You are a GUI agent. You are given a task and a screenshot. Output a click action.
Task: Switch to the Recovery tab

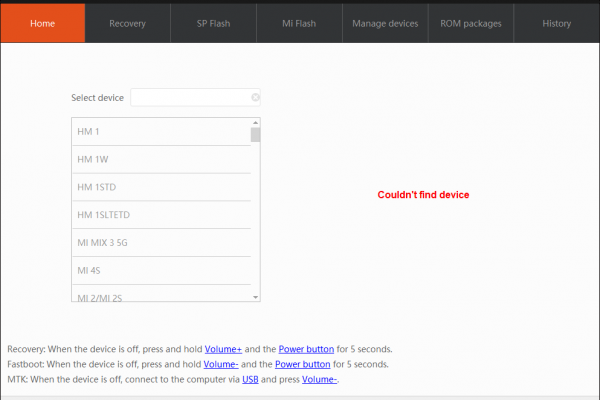(127, 23)
